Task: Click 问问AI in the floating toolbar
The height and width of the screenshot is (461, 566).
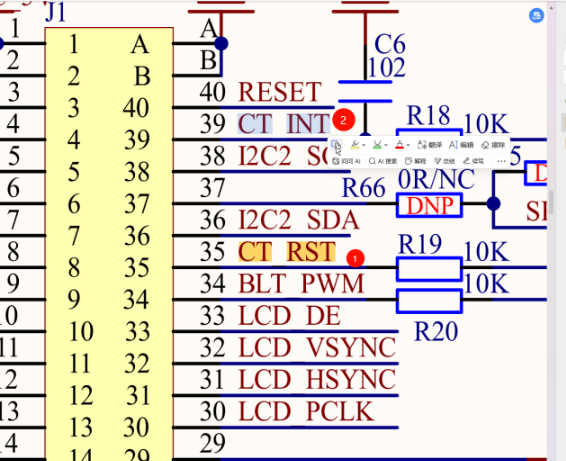Action: click(x=346, y=161)
